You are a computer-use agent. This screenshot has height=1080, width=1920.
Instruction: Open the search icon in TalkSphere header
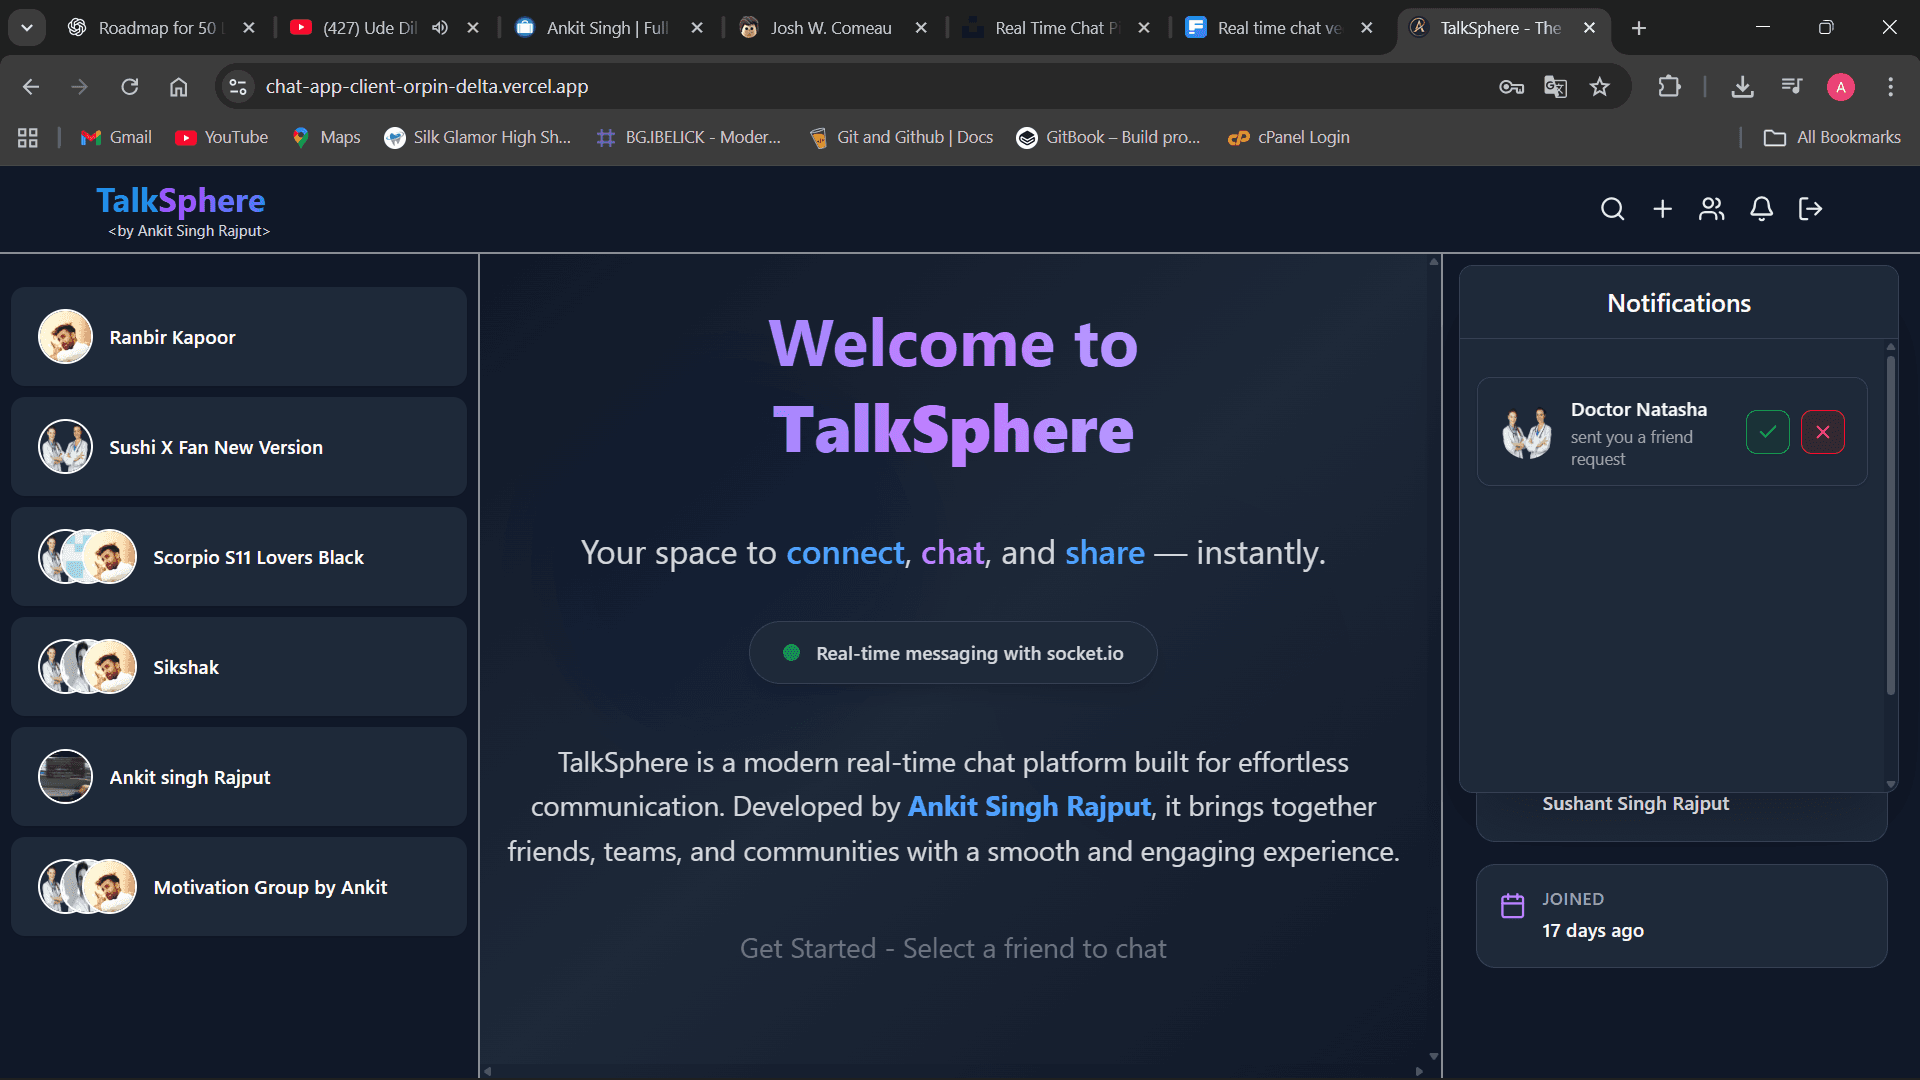pyautogui.click(x=1612, y=209)
